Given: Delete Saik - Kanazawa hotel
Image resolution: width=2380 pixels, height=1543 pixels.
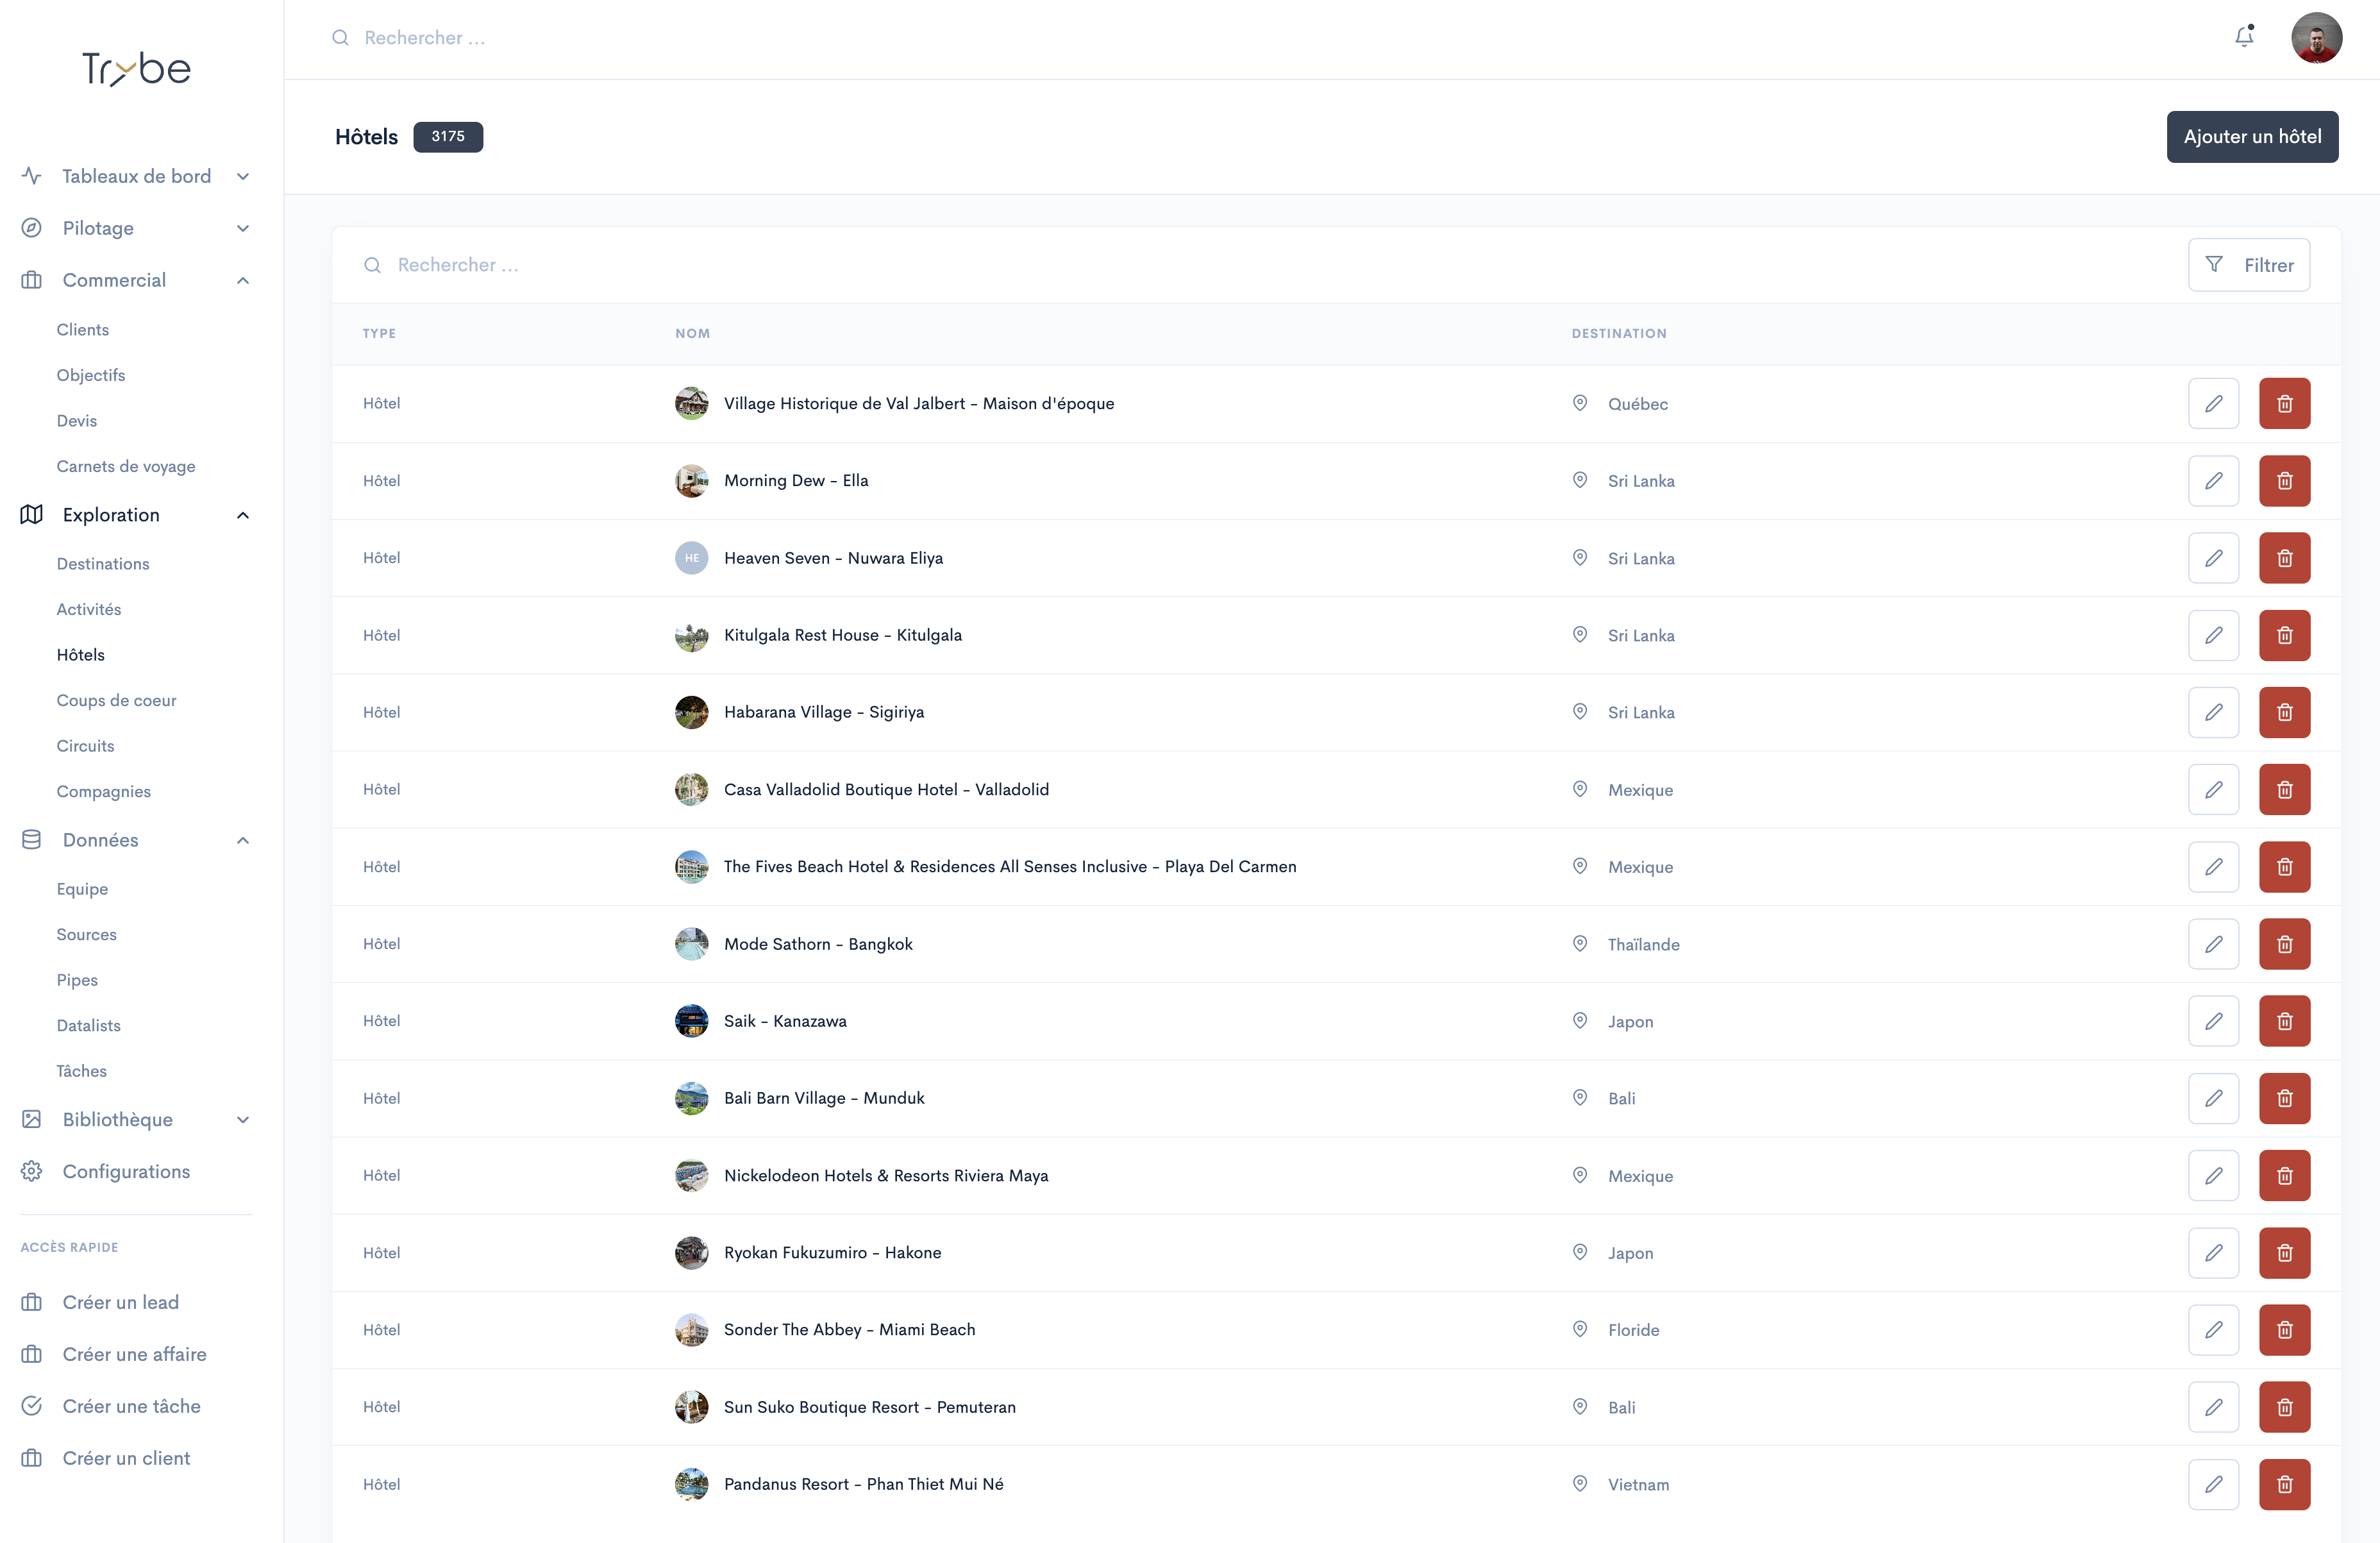Looking at the screenshot, I should 2284,1021.
